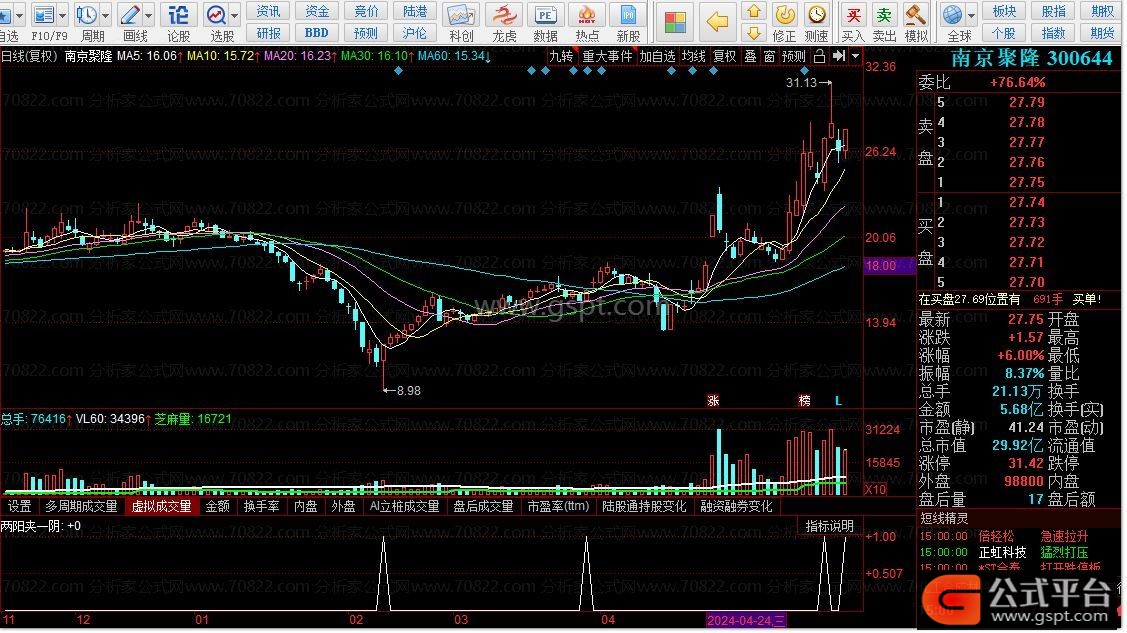Click the X10 volume scale label
The image size is (1127, 633).
pos(877,491)
